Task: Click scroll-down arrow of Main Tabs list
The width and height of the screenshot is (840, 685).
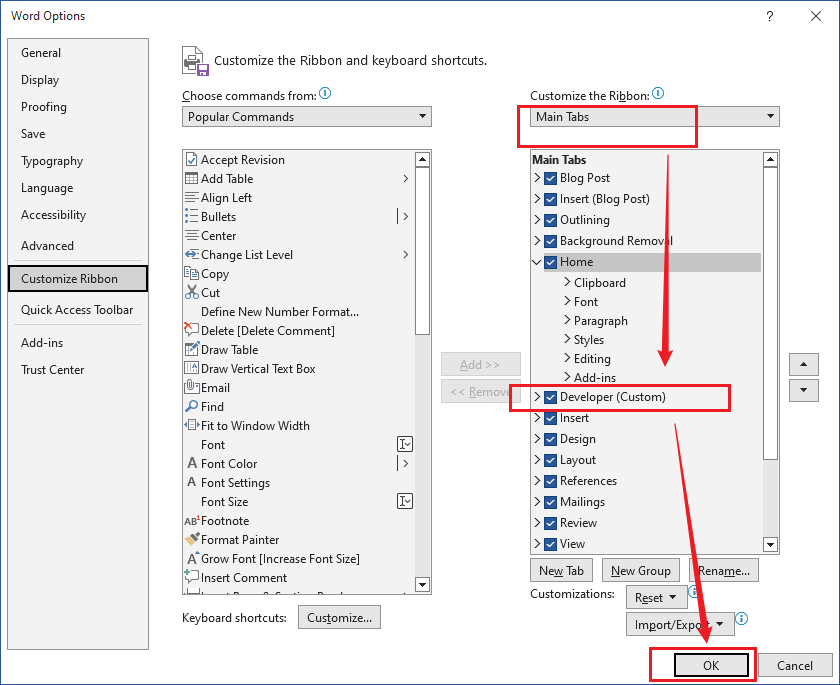Action: click(770, 545)
